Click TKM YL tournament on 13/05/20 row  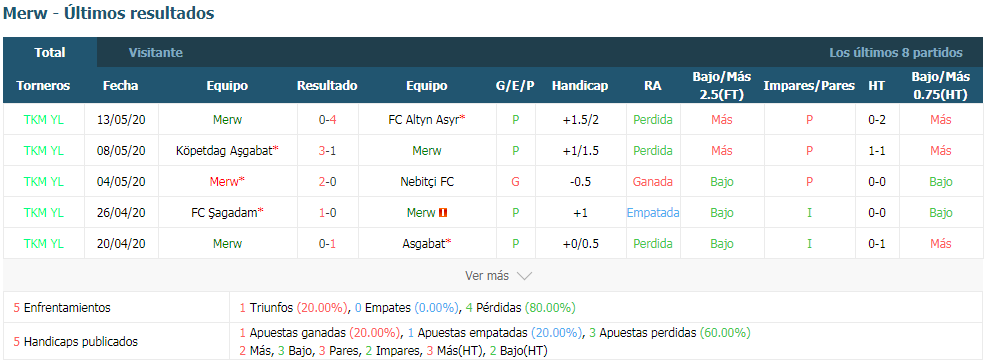coord(44,119)
